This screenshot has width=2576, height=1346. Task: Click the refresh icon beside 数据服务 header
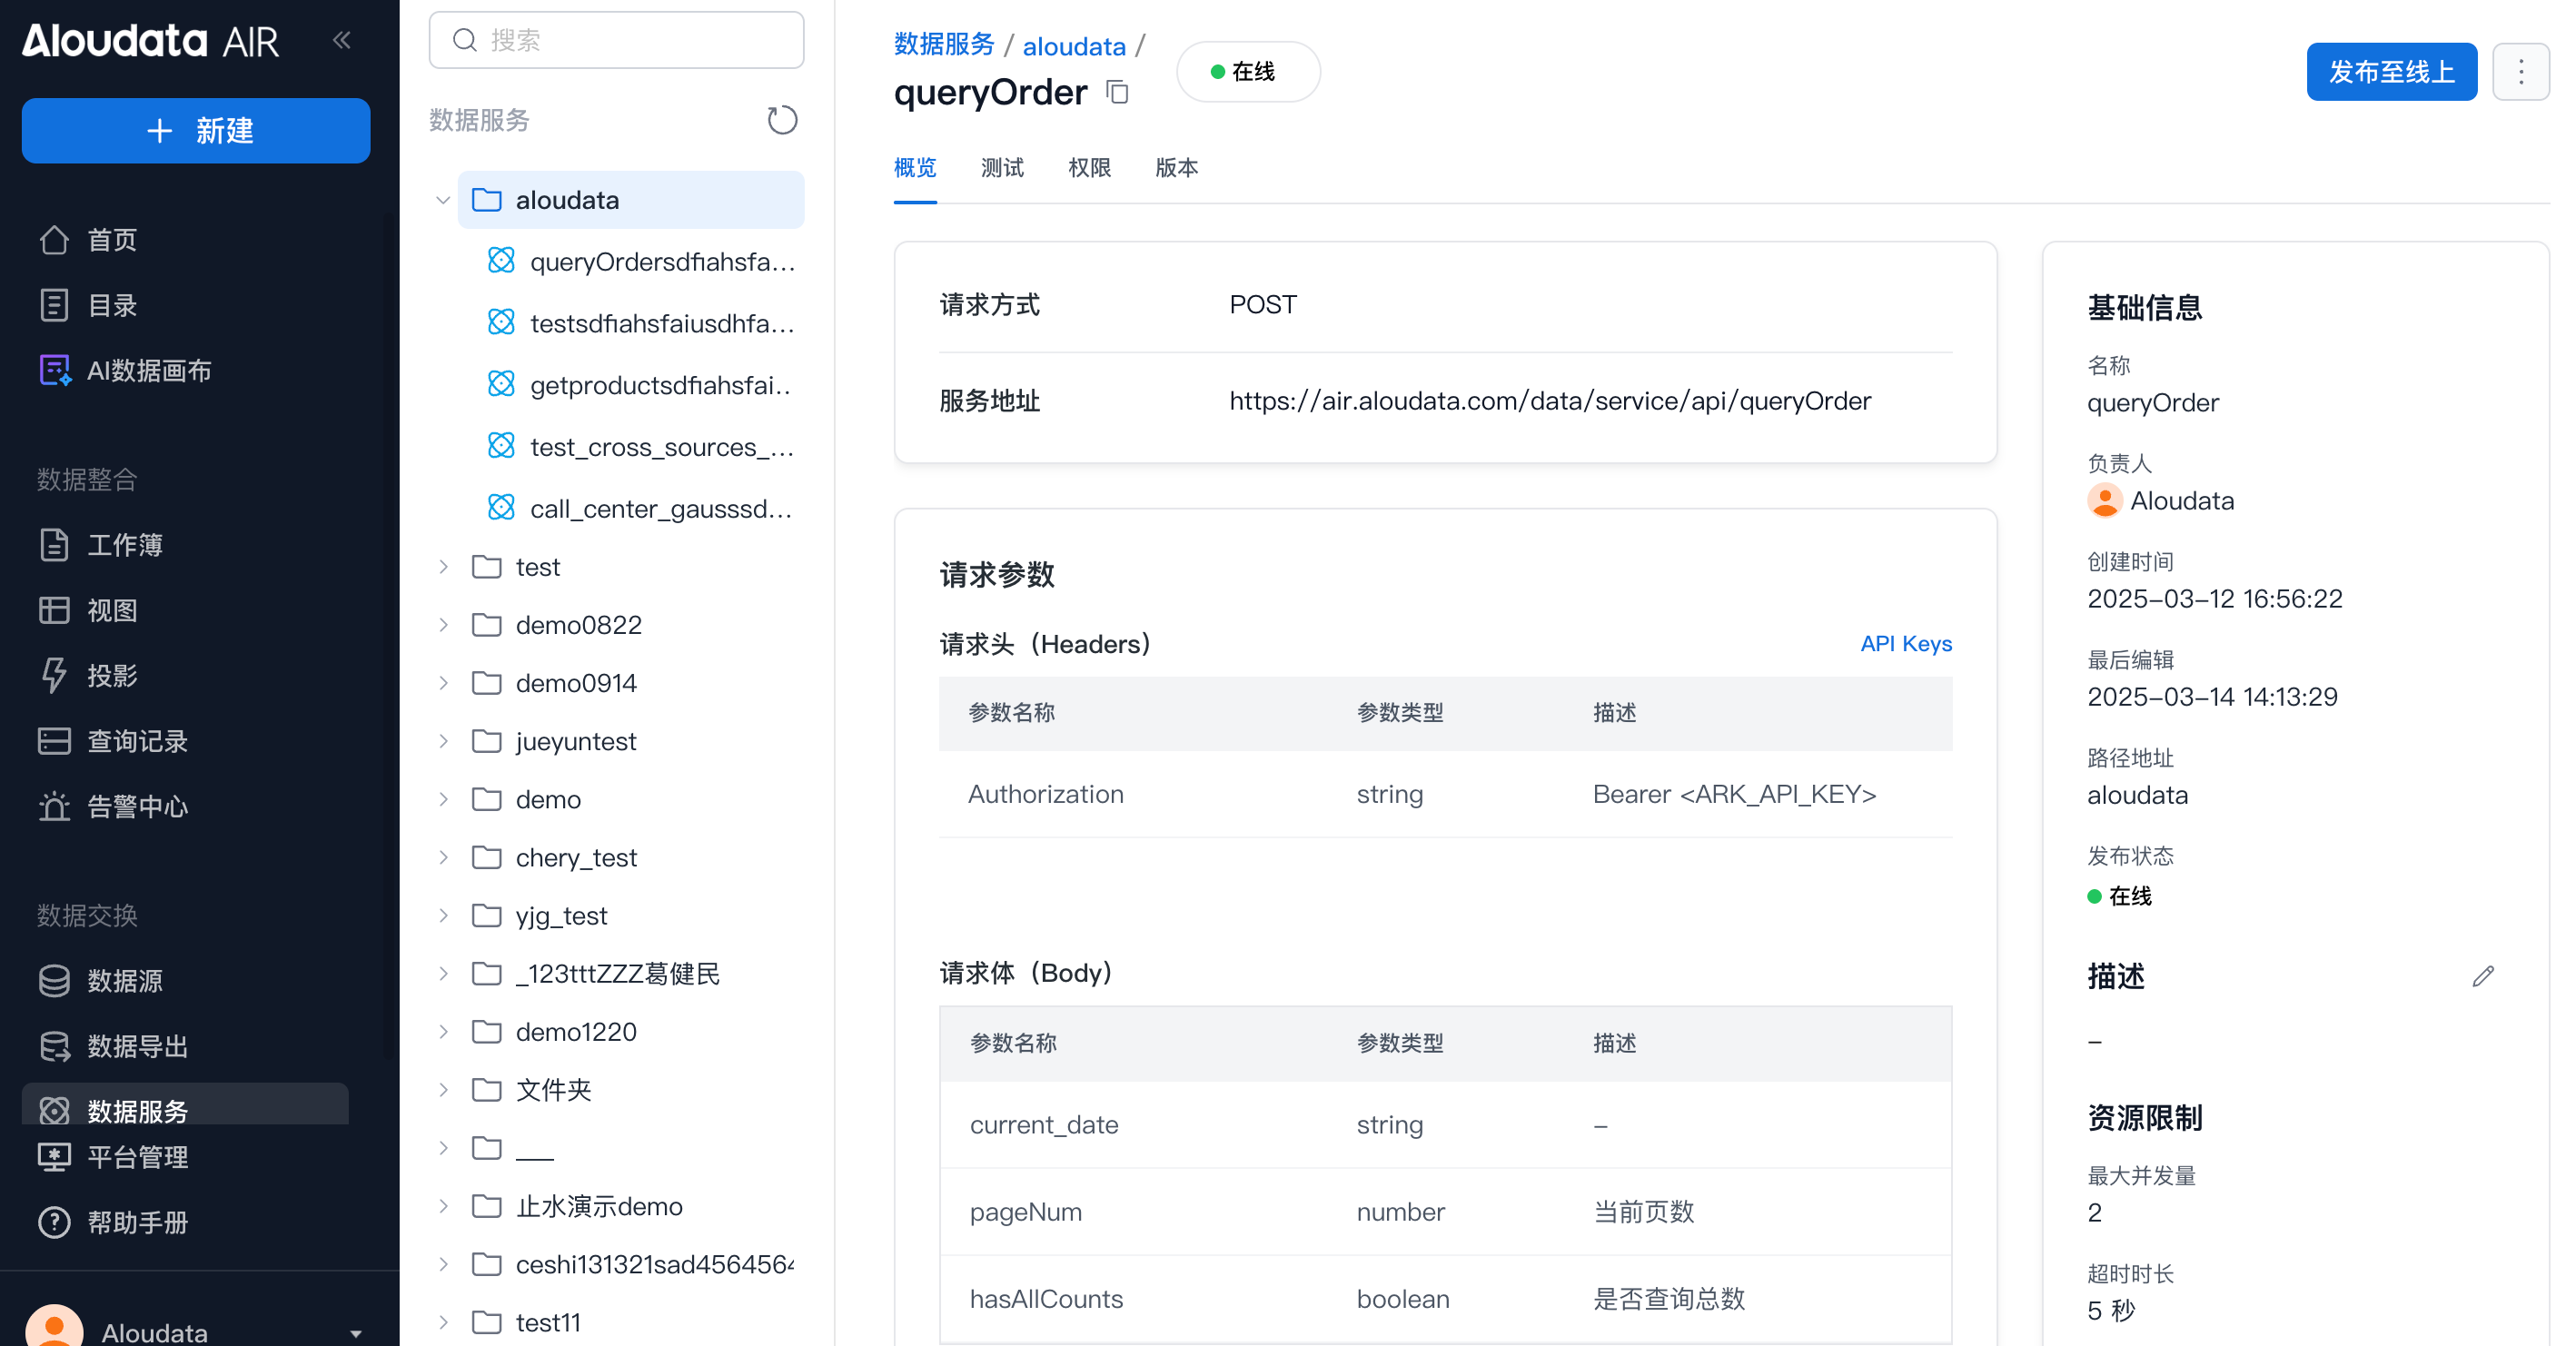[x=781, y=120]
